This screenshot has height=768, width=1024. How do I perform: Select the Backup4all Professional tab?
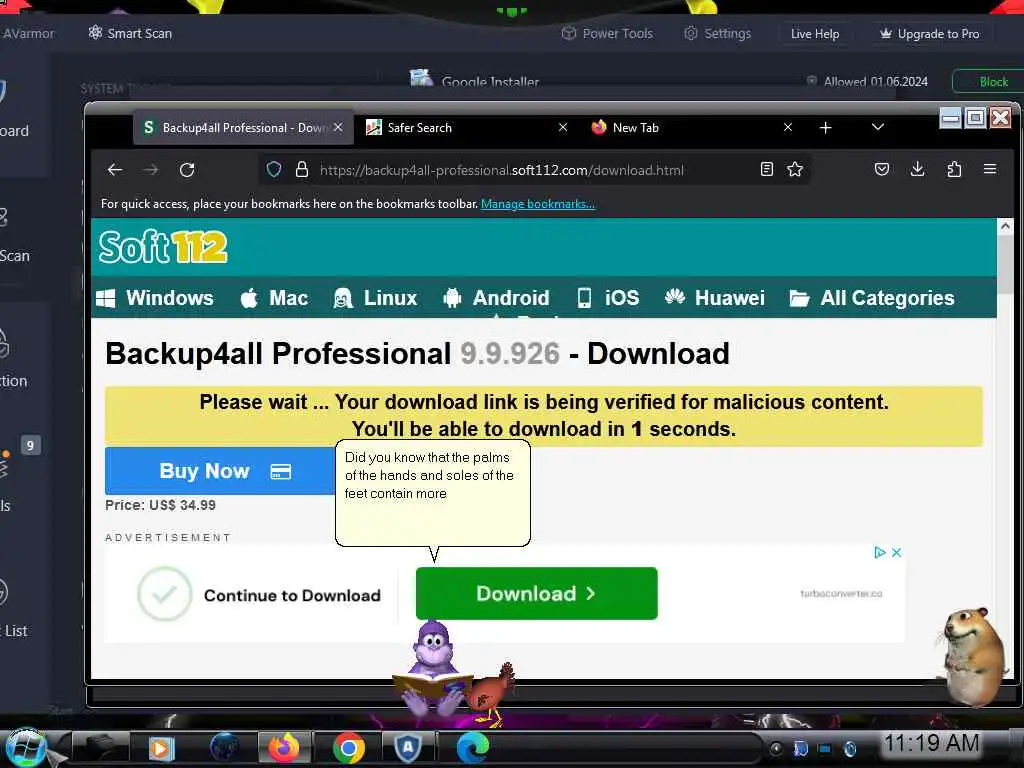(244, 127)
